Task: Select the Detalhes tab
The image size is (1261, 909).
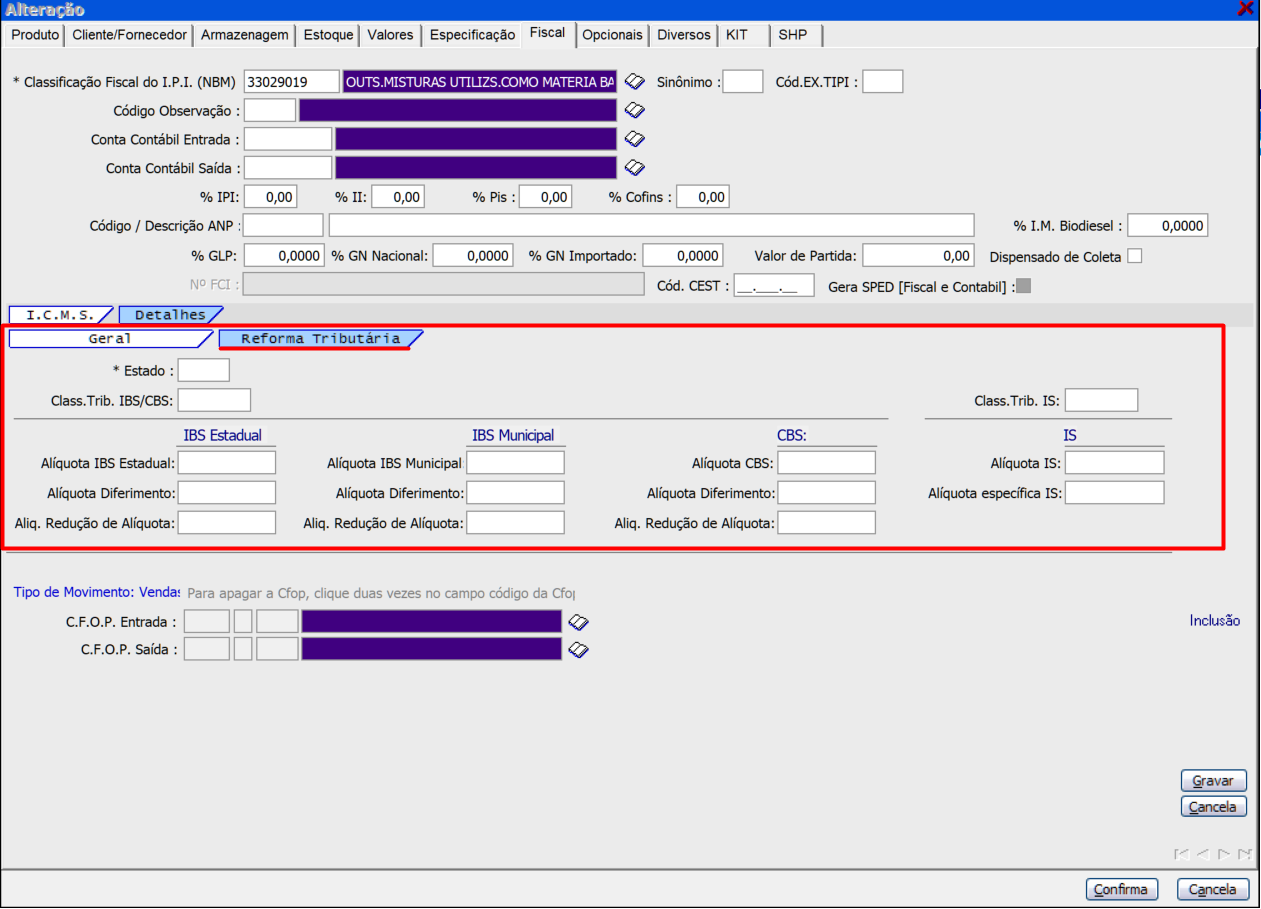Action: tap(170, 315)
